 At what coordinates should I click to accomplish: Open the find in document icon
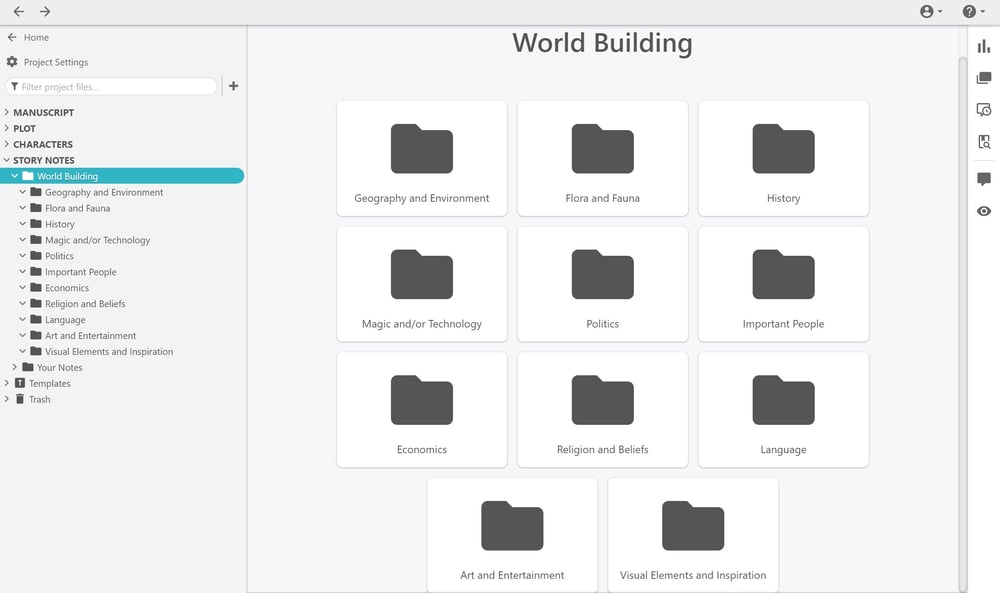[984, 142]
